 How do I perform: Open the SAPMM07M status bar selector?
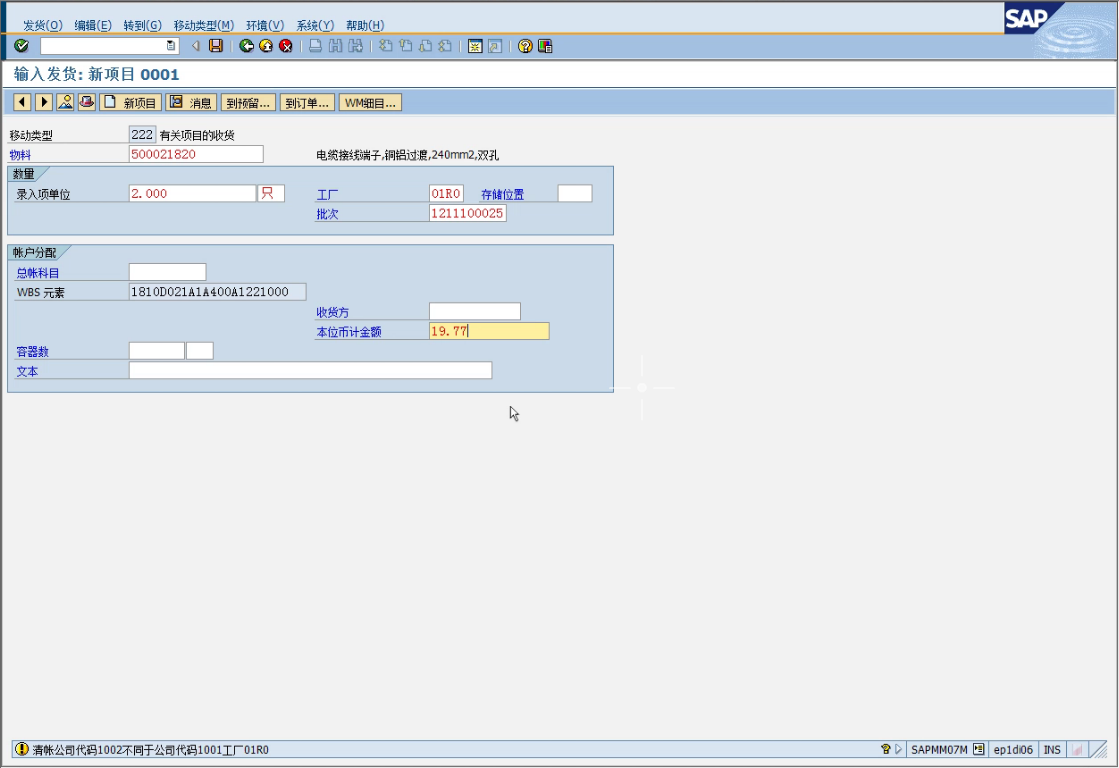click(x=978, y=749)
